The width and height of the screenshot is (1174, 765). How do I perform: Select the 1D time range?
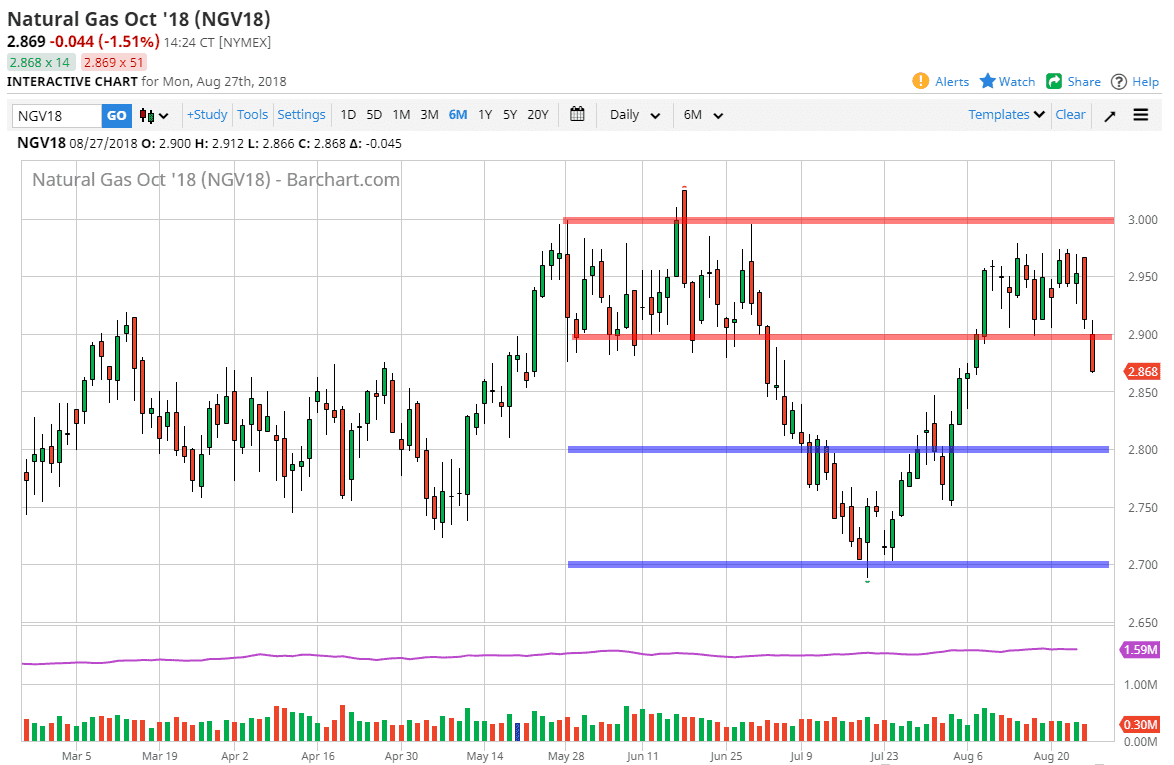[348, 115]
